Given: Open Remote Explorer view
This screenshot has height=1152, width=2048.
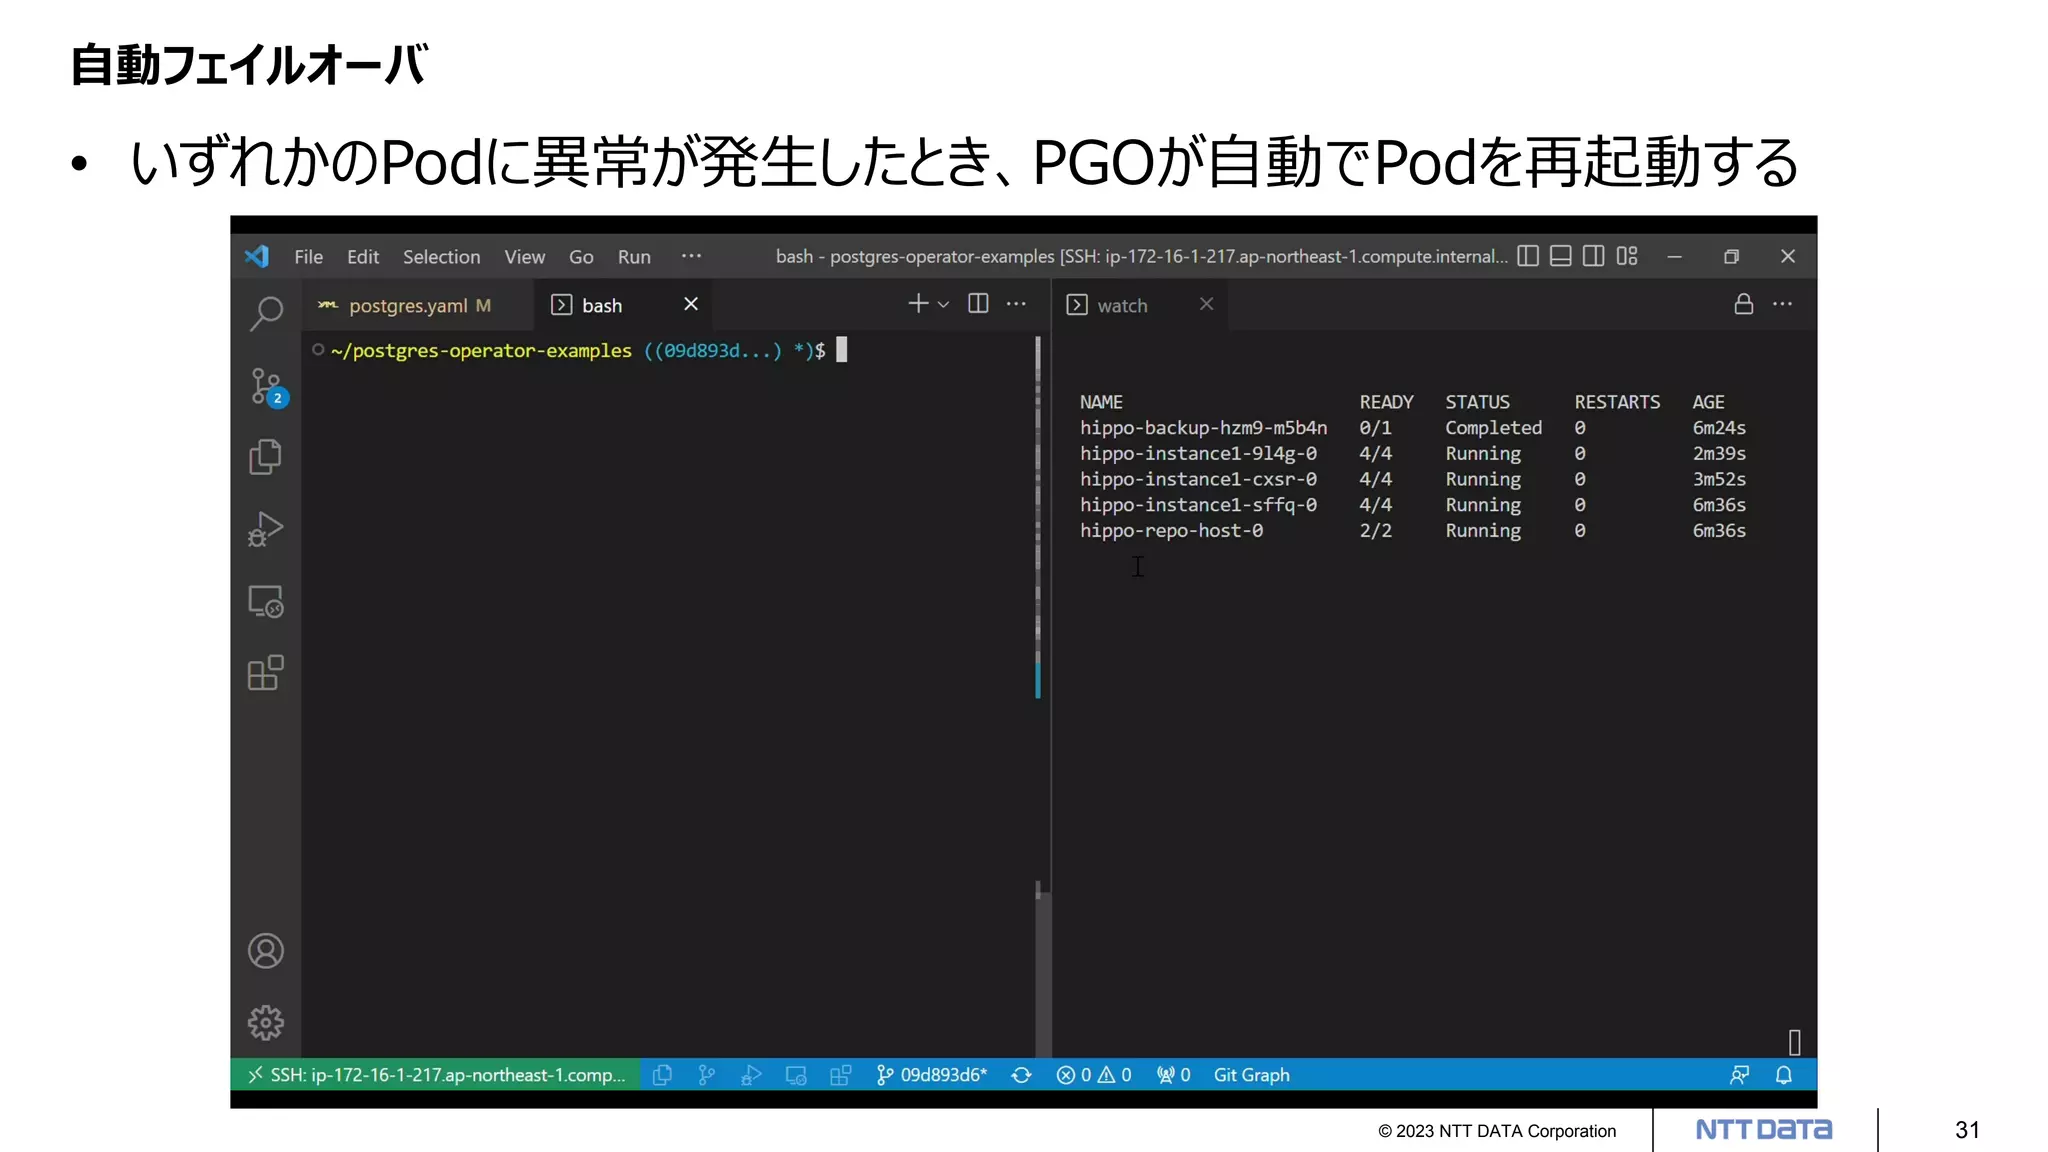Looking at the screenshot, I should (266, 602).
